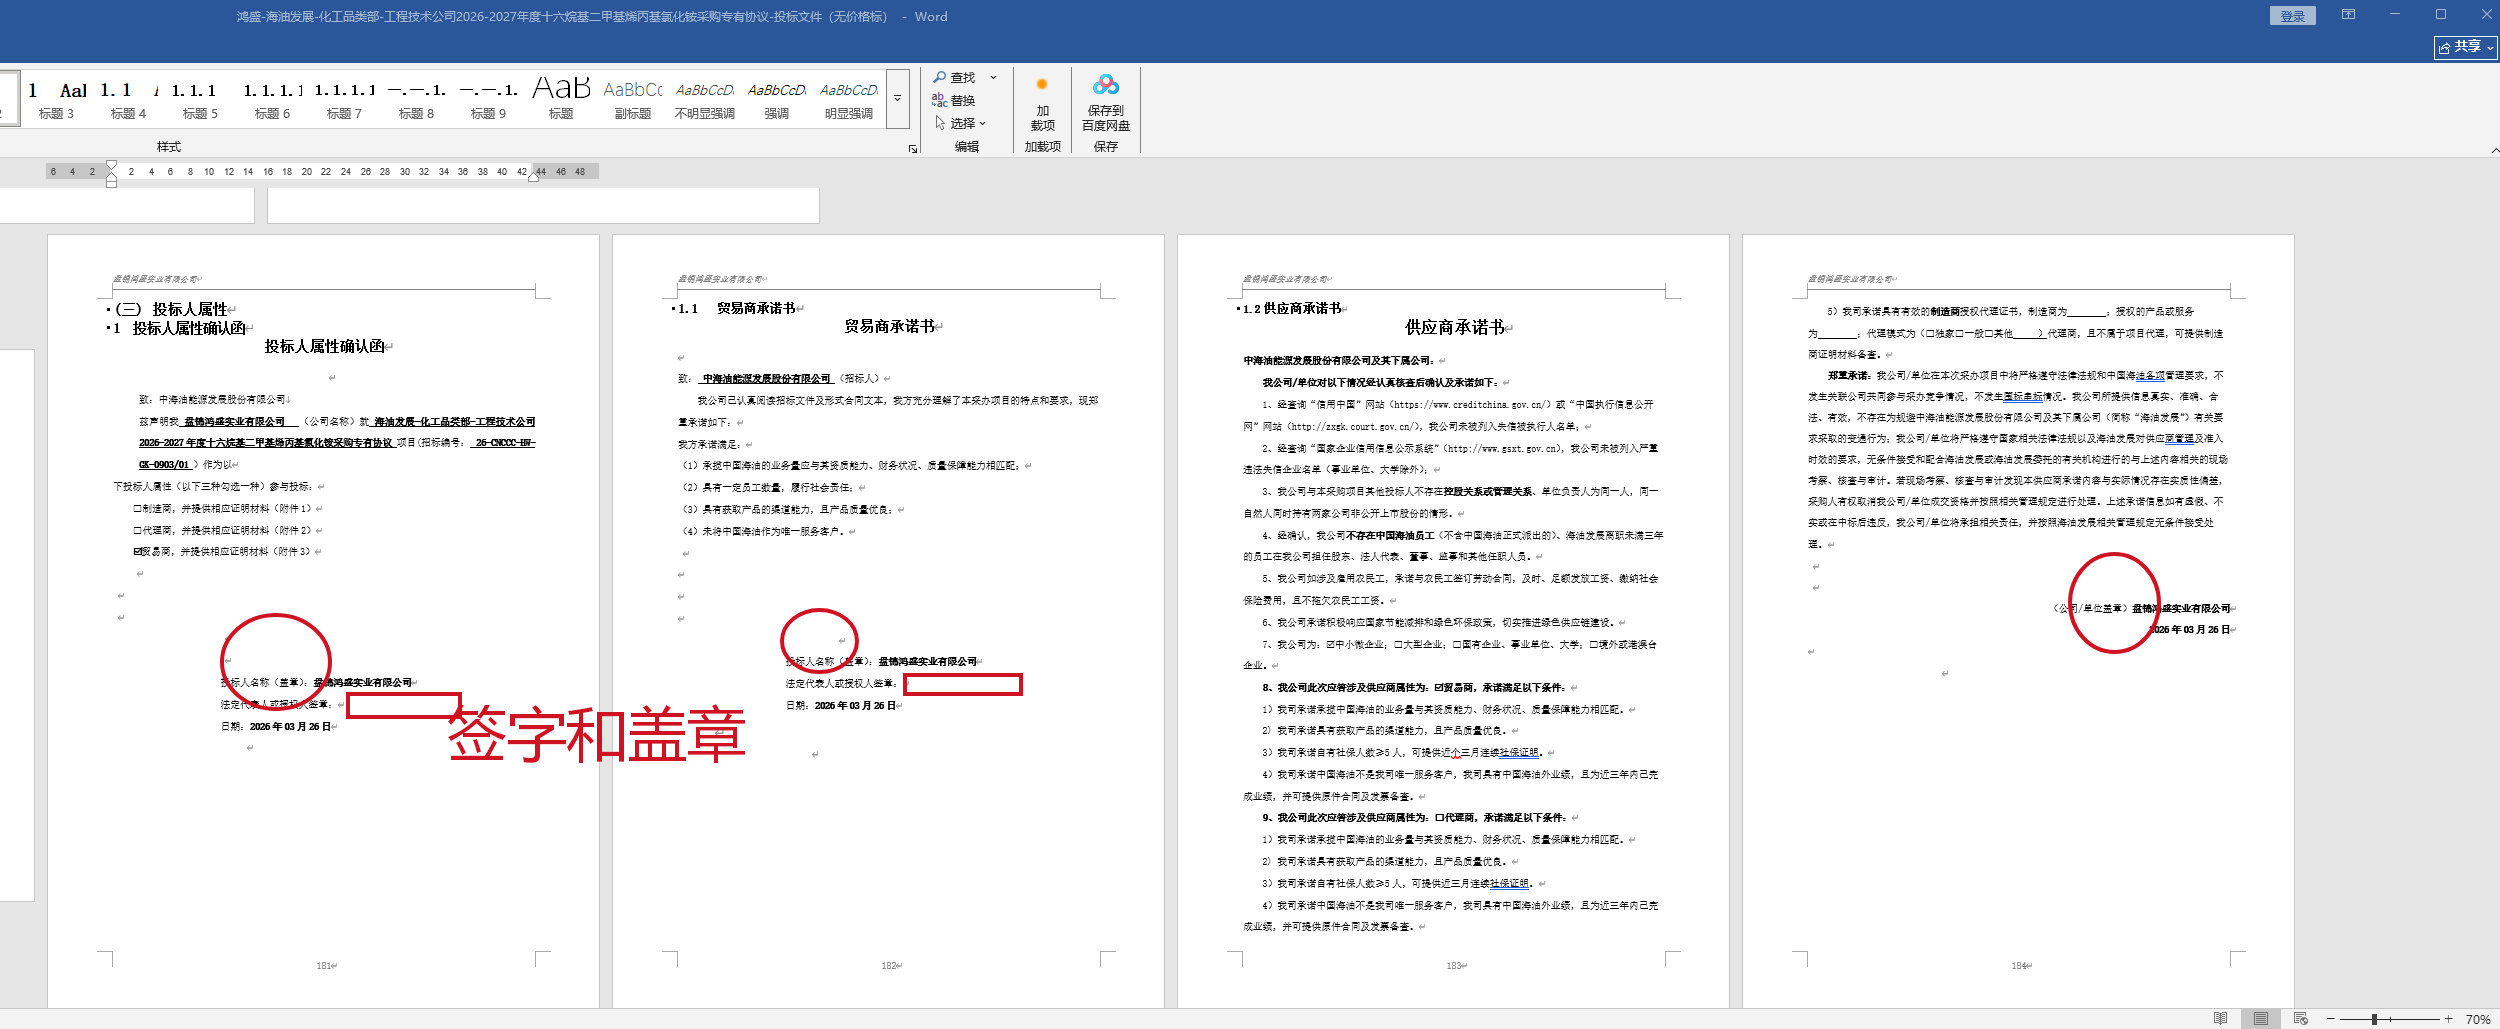Viewport: 2500px width, 1029px height.
Task: Open the Styles pane dialog launcher
Action: click(x=912, y=149)
